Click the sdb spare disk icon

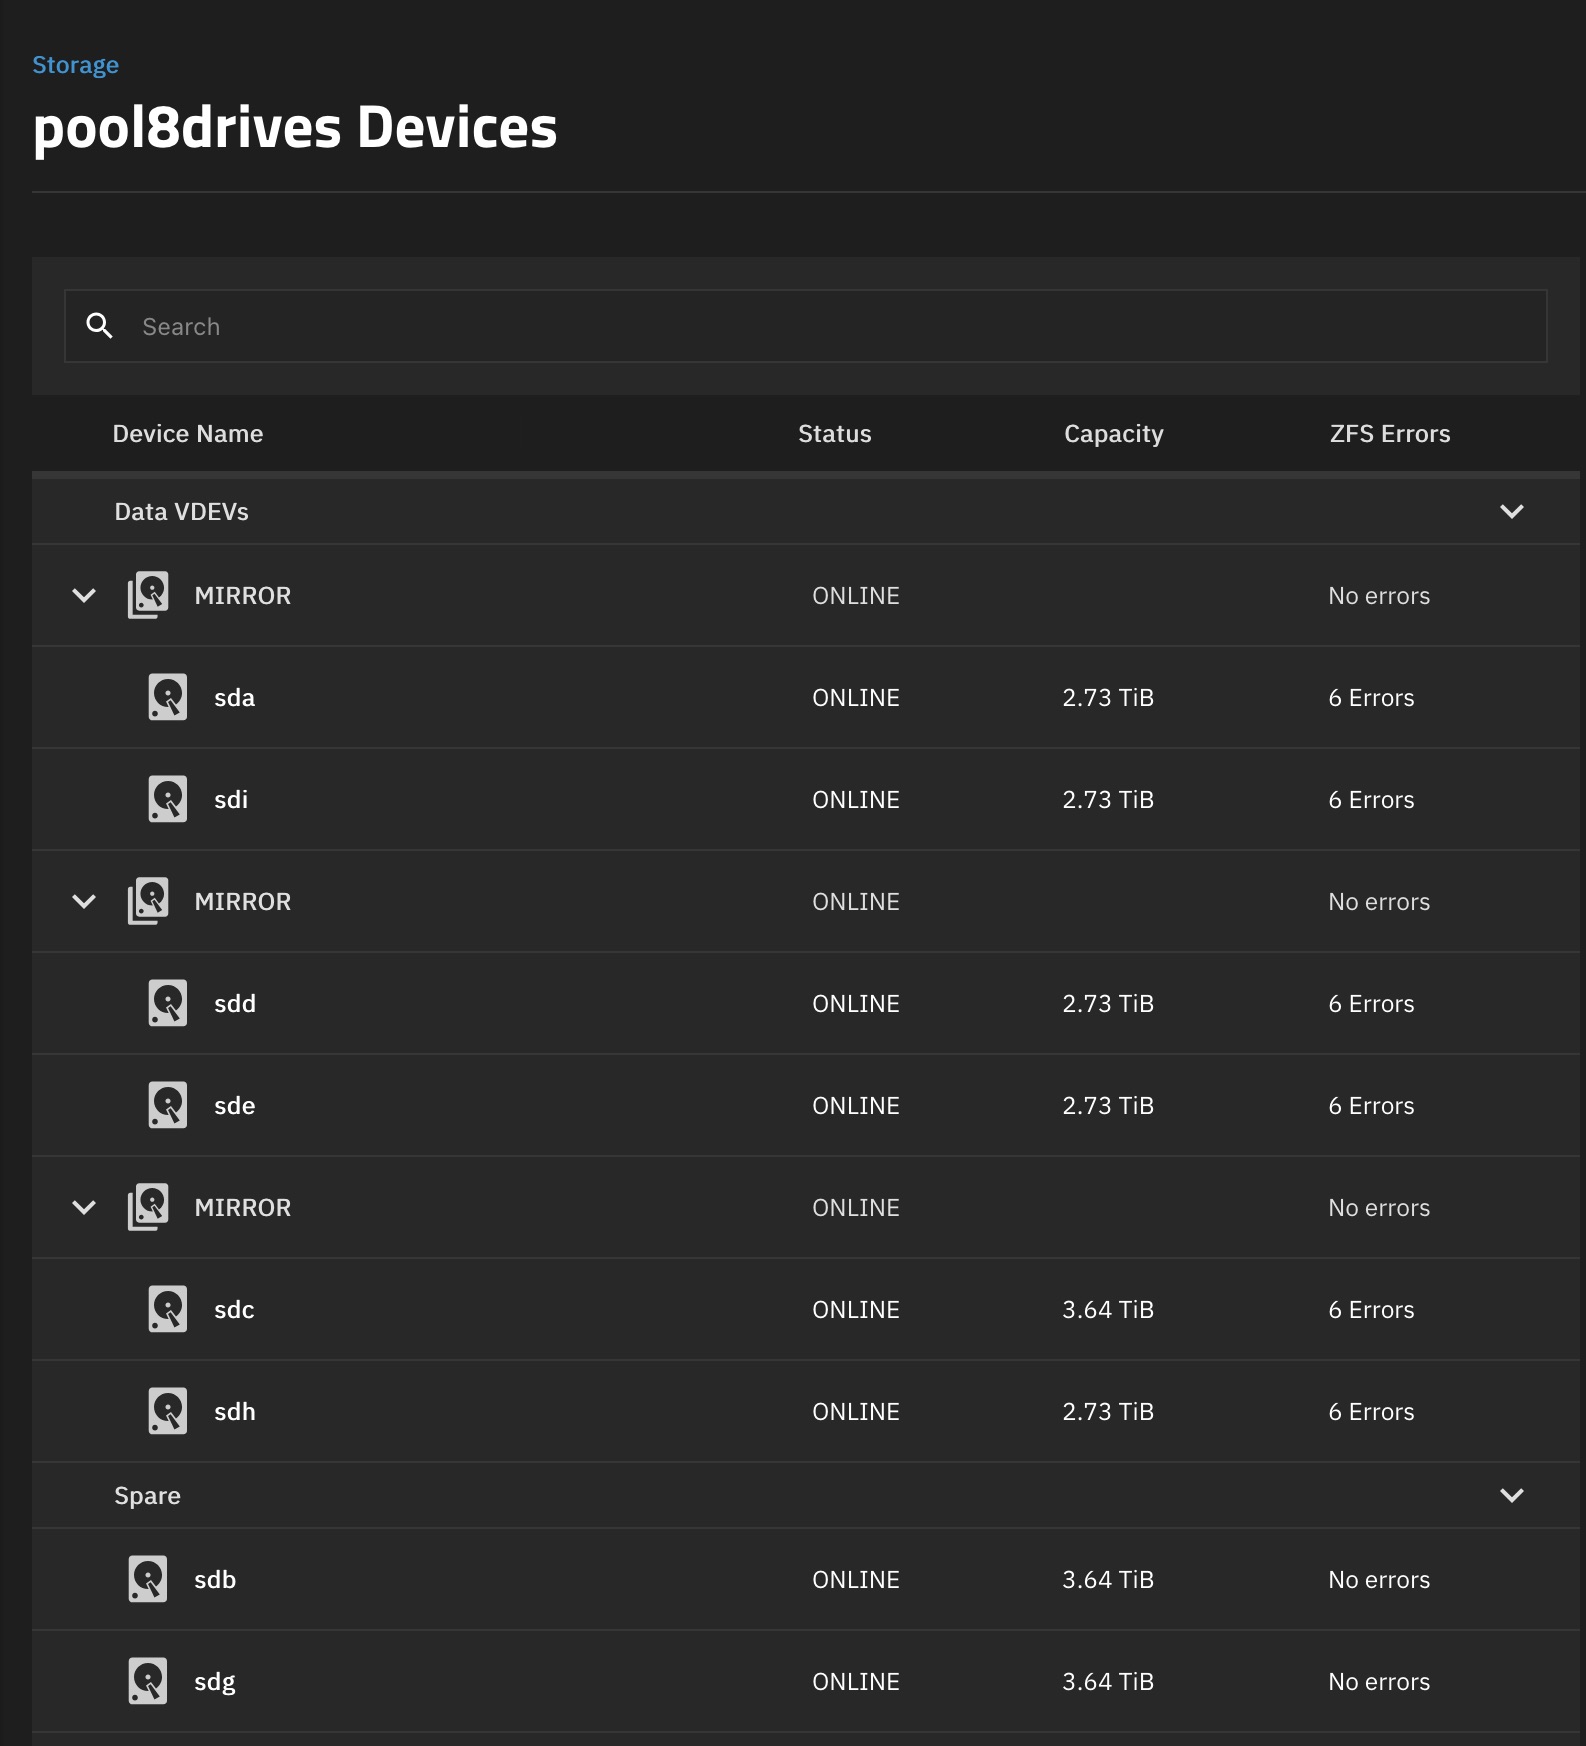[x=147, y=1579]
